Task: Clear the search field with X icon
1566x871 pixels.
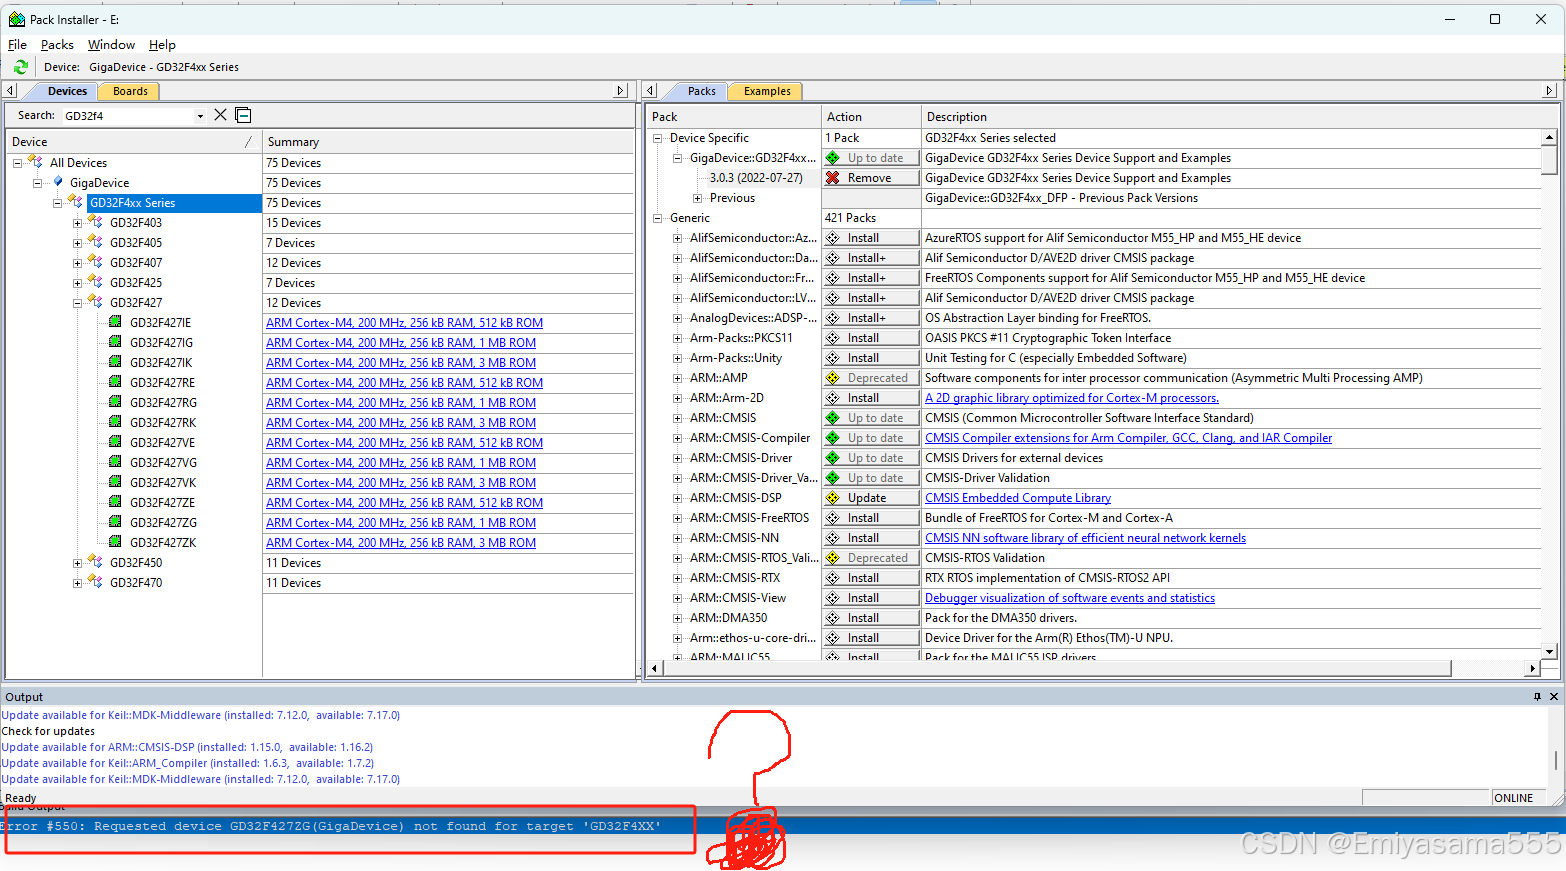Action: pyautogui.click(x=221, y=115)
